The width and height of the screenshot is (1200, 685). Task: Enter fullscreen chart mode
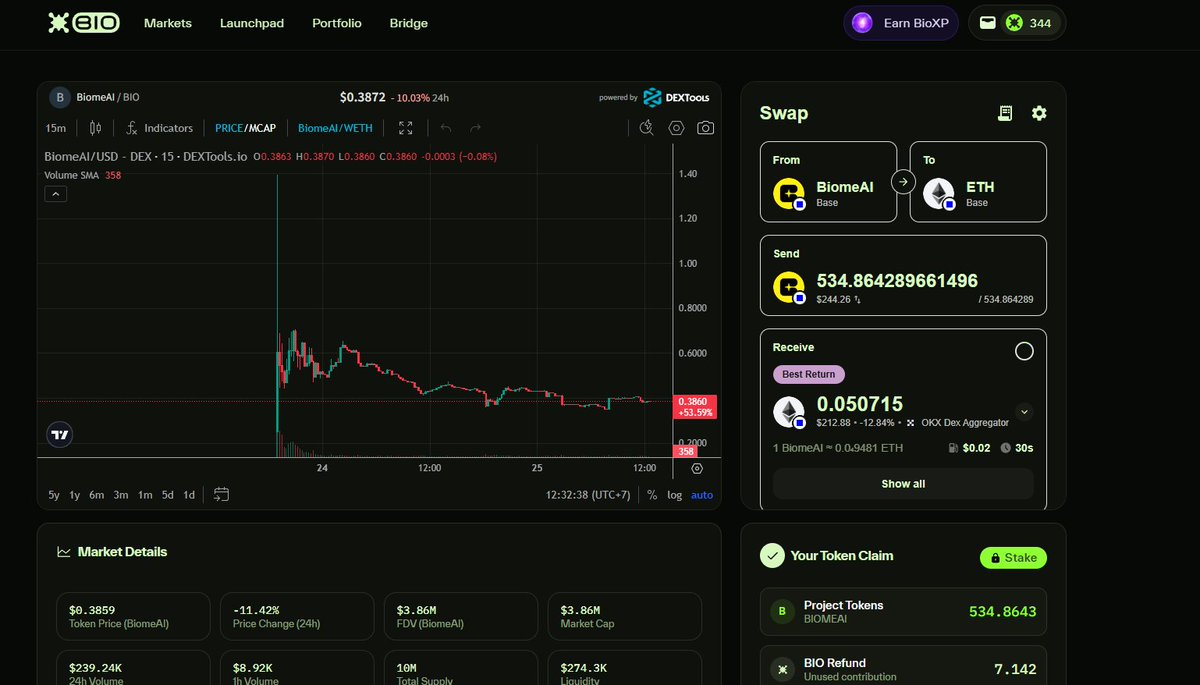[406, 128]
